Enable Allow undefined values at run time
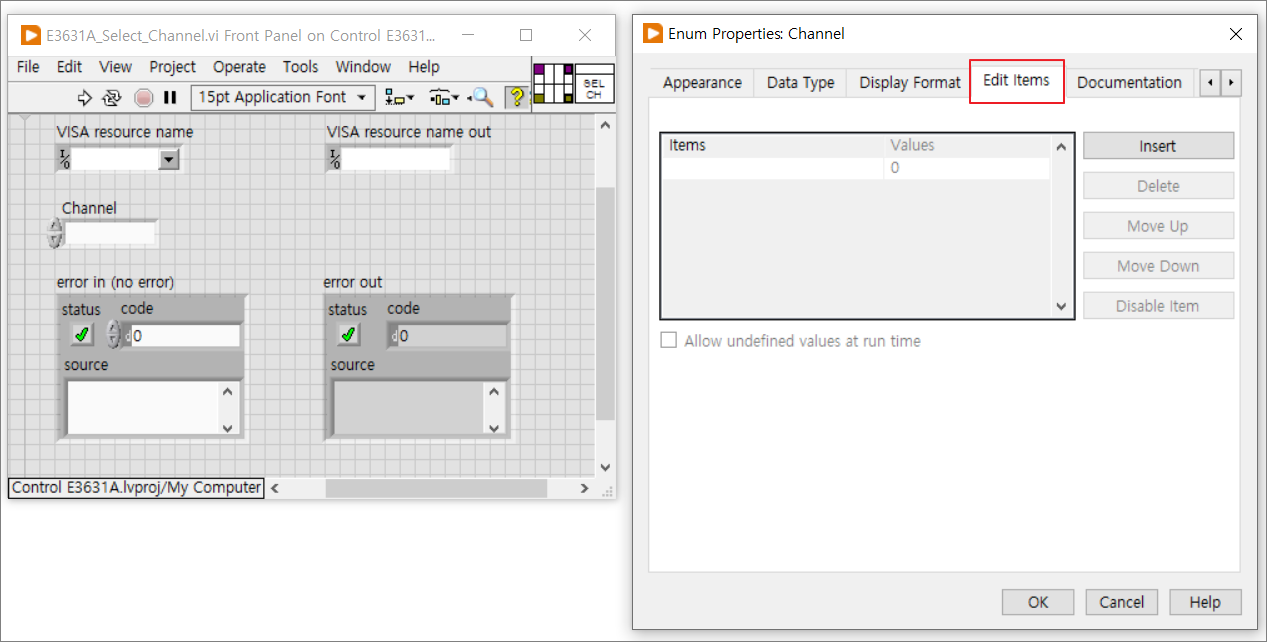The image size is (1267, 642). tap(669, 341)
